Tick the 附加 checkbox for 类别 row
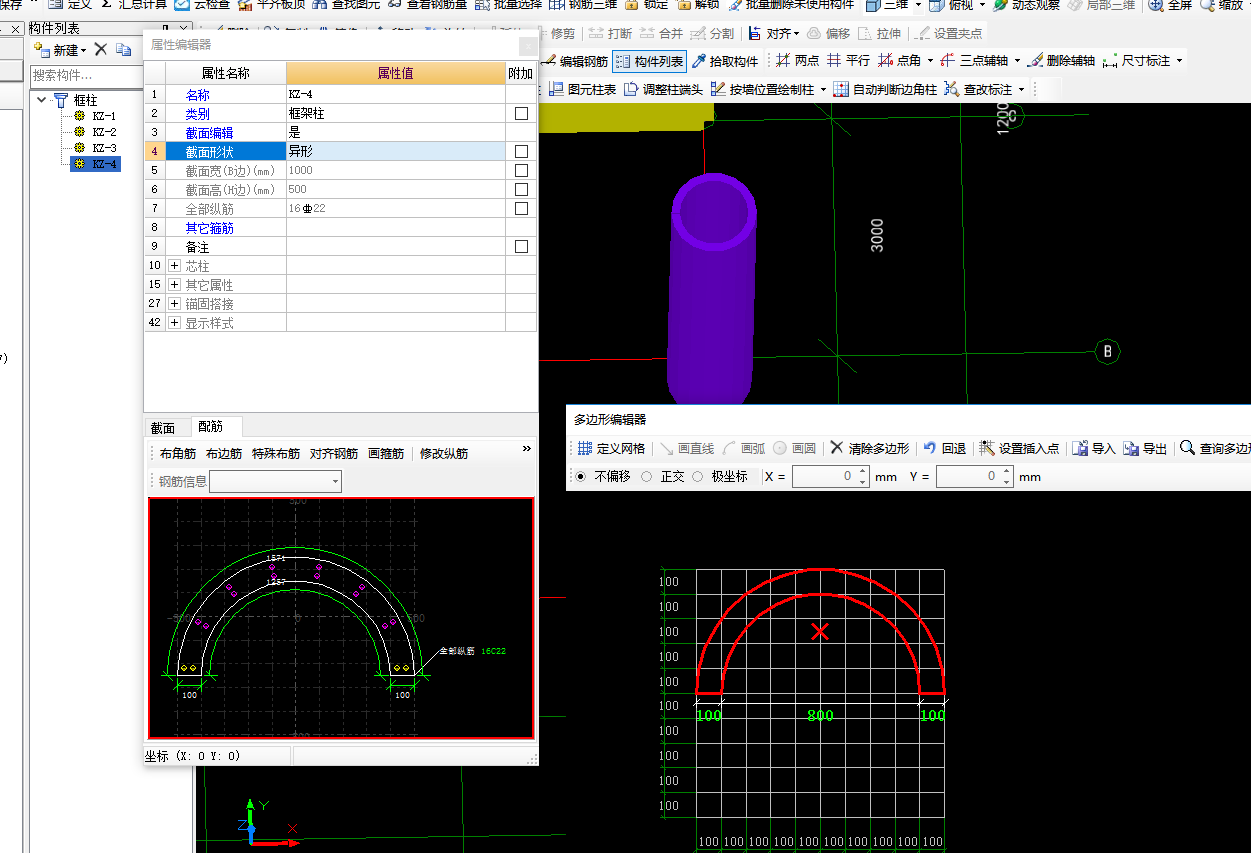This screenshot has width=1251, height=853. pyautogui.click(x=521, y=114)
